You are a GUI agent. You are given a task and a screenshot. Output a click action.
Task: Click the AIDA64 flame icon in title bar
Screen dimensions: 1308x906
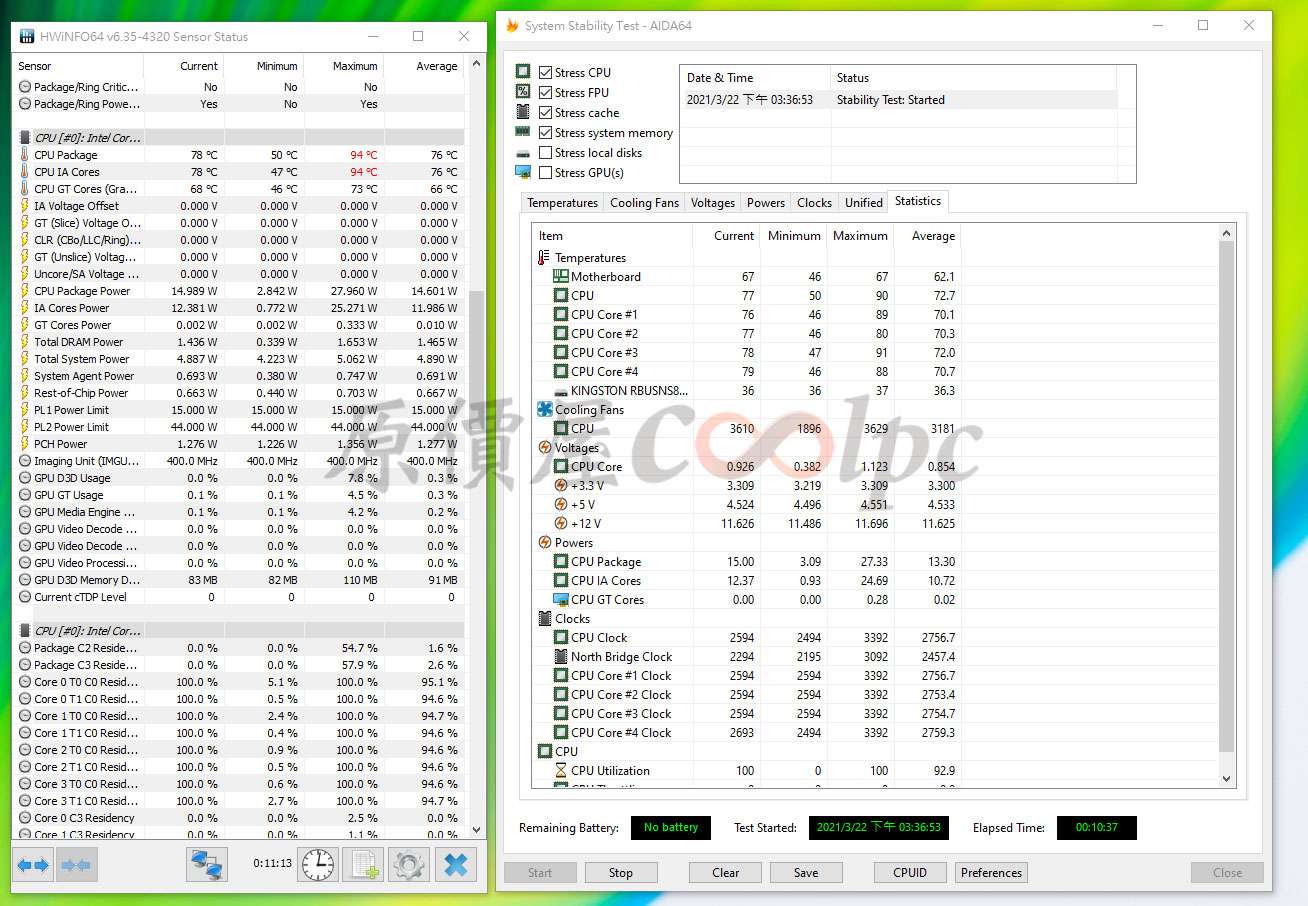(x=512, y=26)
